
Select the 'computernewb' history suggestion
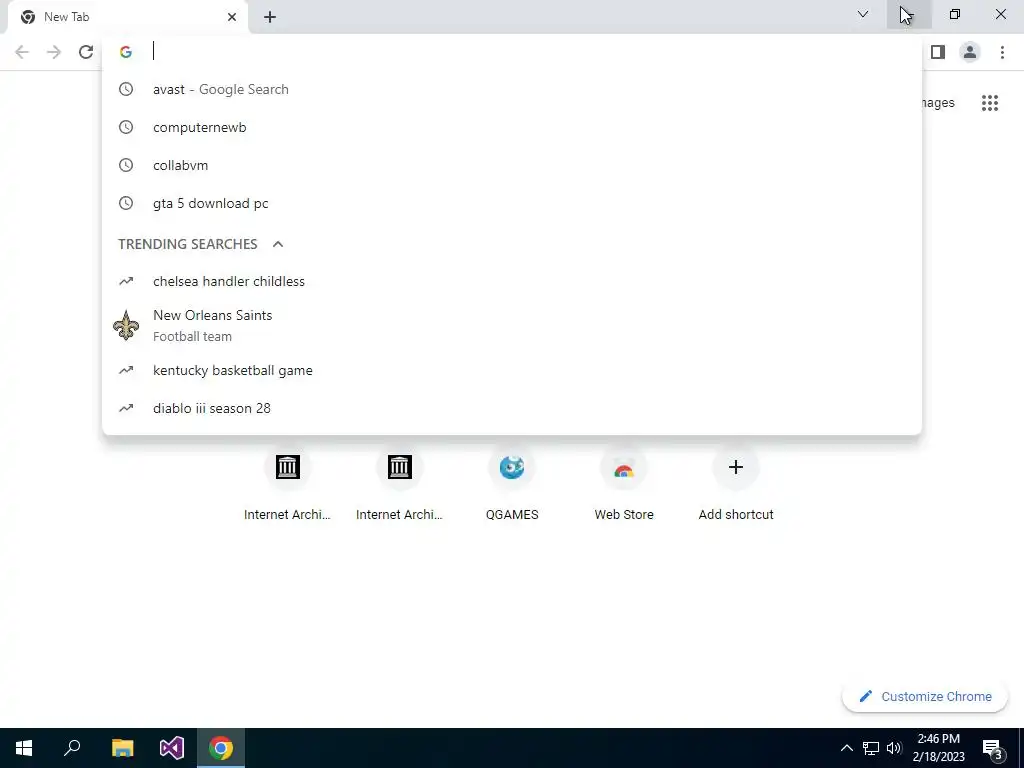coord(512,127)
